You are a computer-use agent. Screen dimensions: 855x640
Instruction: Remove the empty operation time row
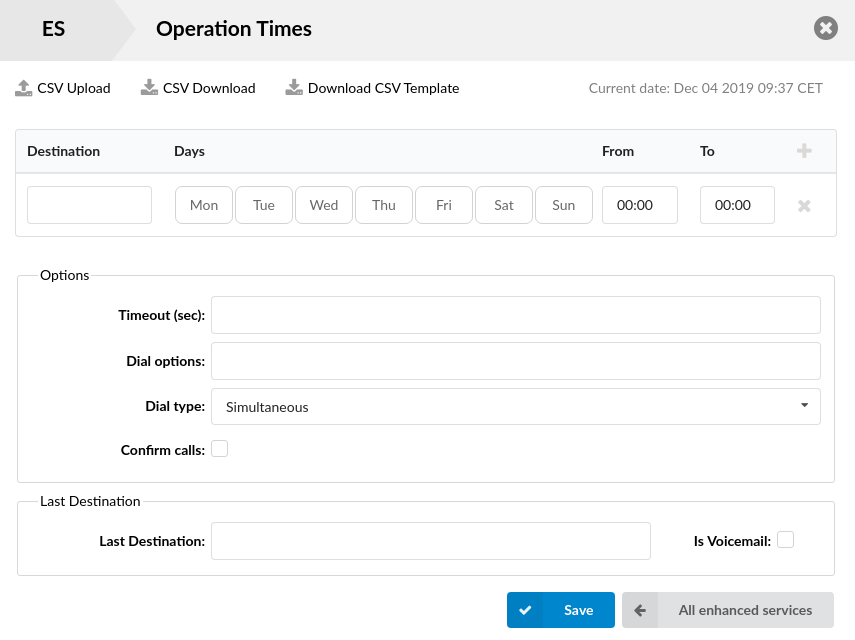coord(804,205)
